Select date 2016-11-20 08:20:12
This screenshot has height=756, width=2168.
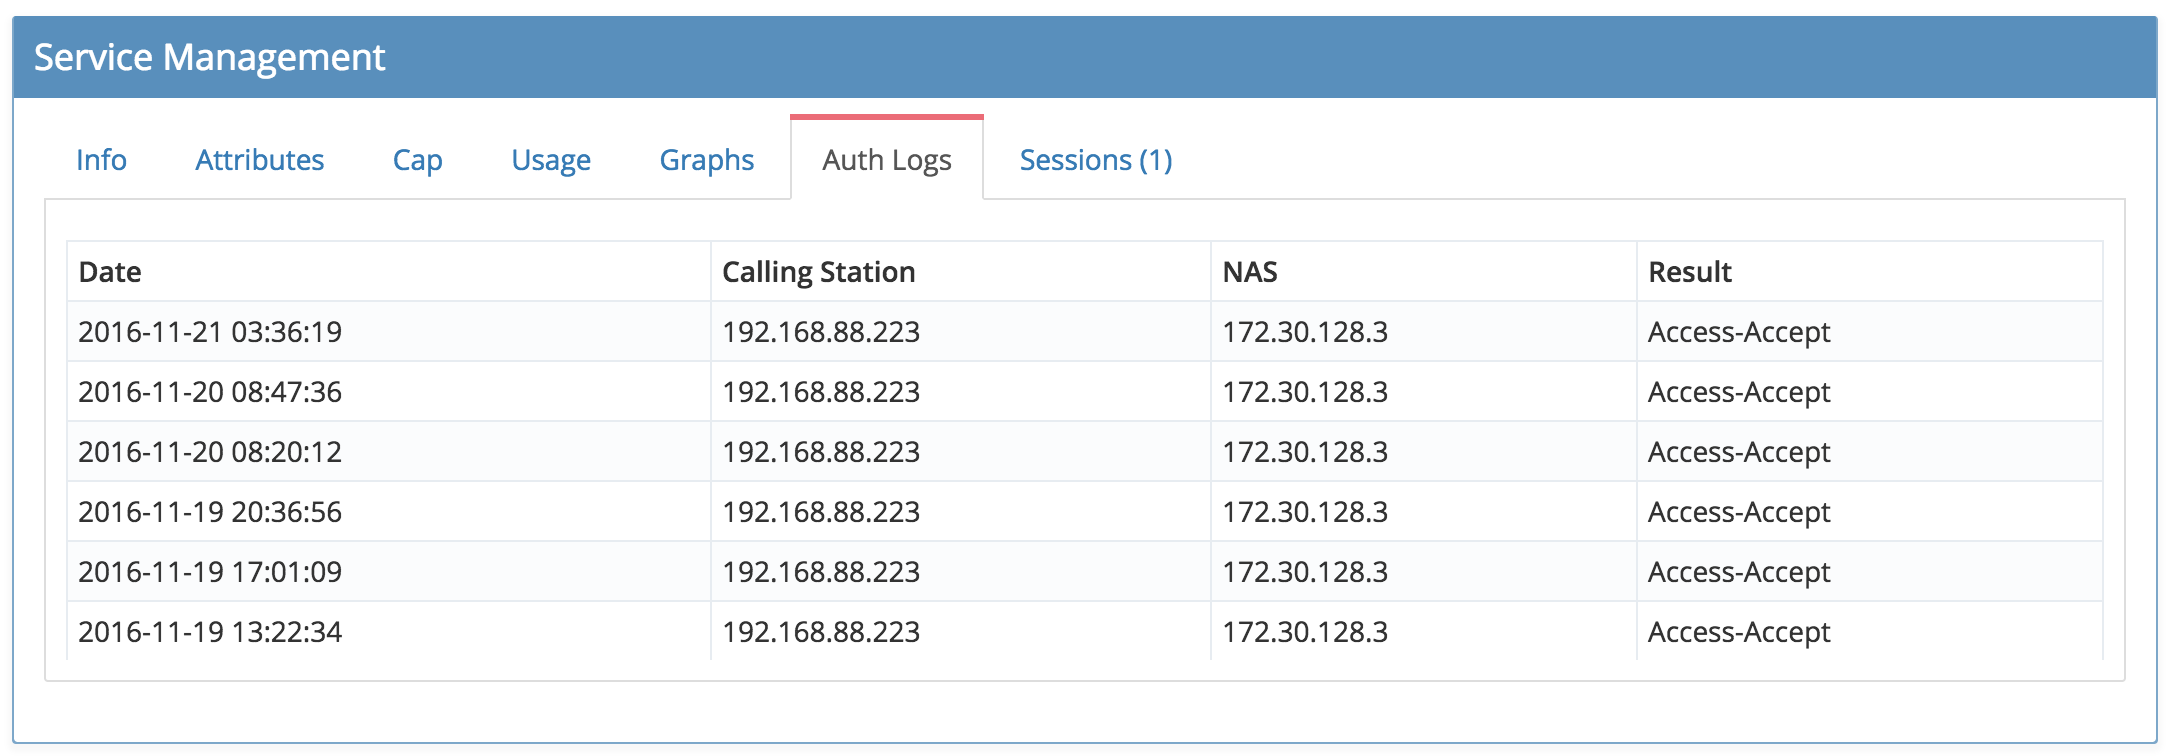click(210, 452)
